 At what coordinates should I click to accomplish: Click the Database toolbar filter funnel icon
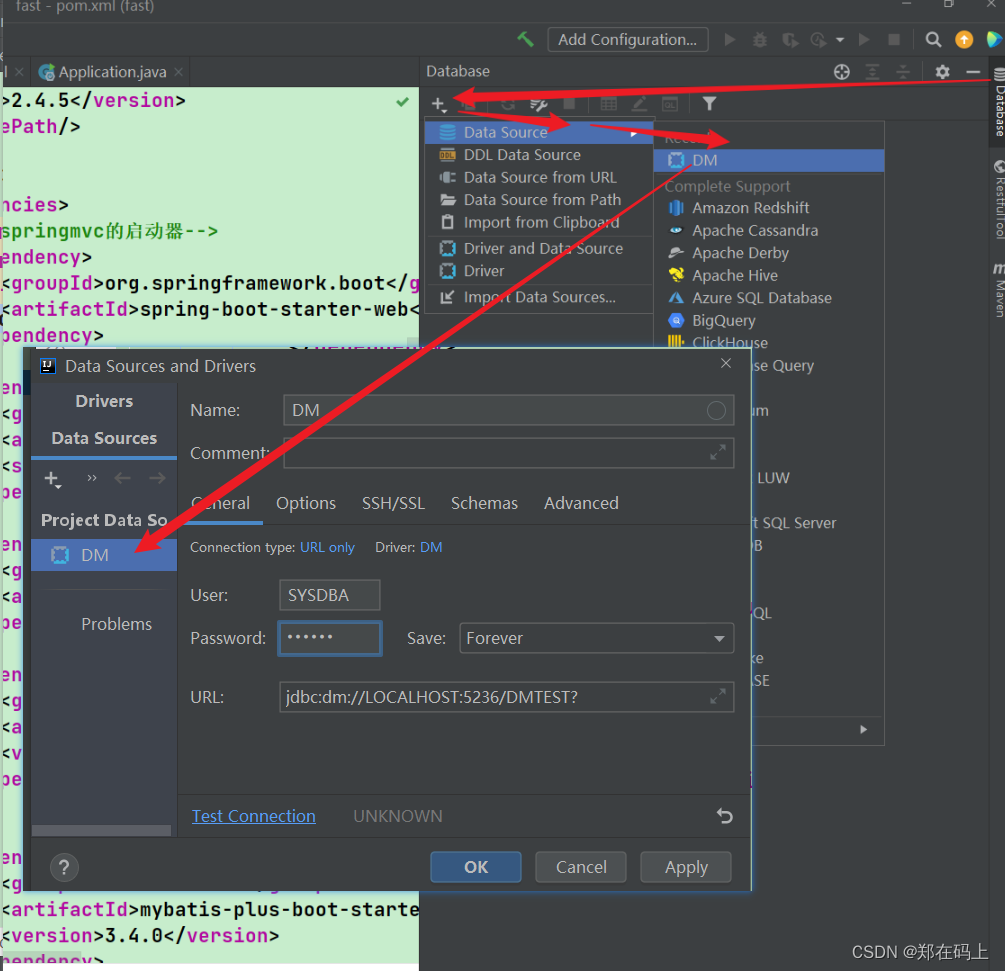(709, 103)
